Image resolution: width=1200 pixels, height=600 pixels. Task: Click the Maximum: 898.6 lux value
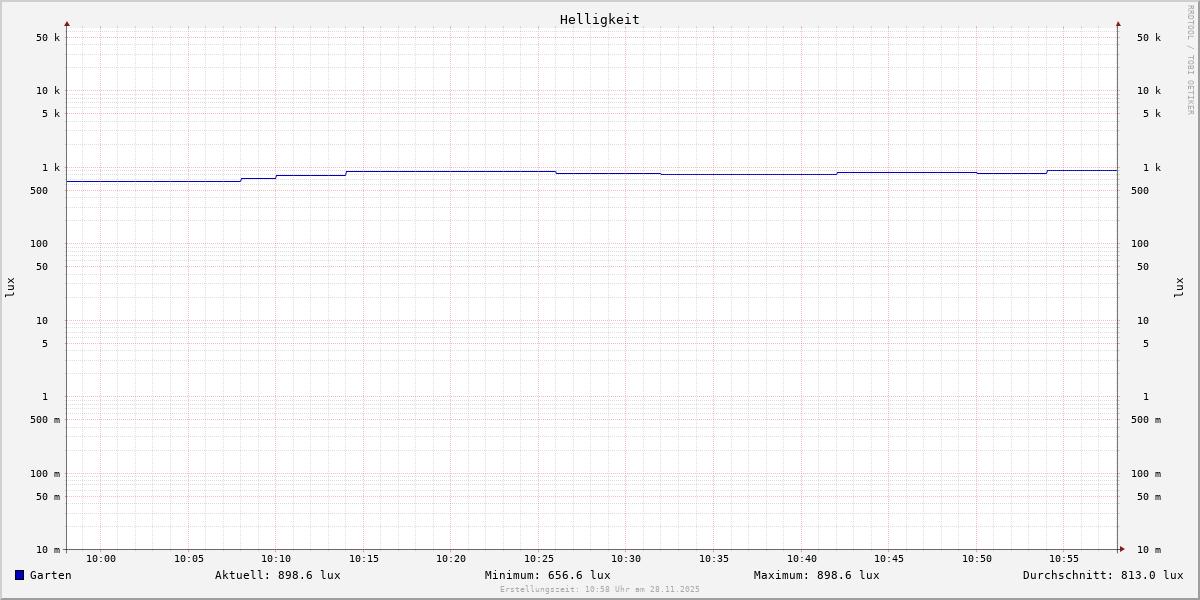[817, 575]
